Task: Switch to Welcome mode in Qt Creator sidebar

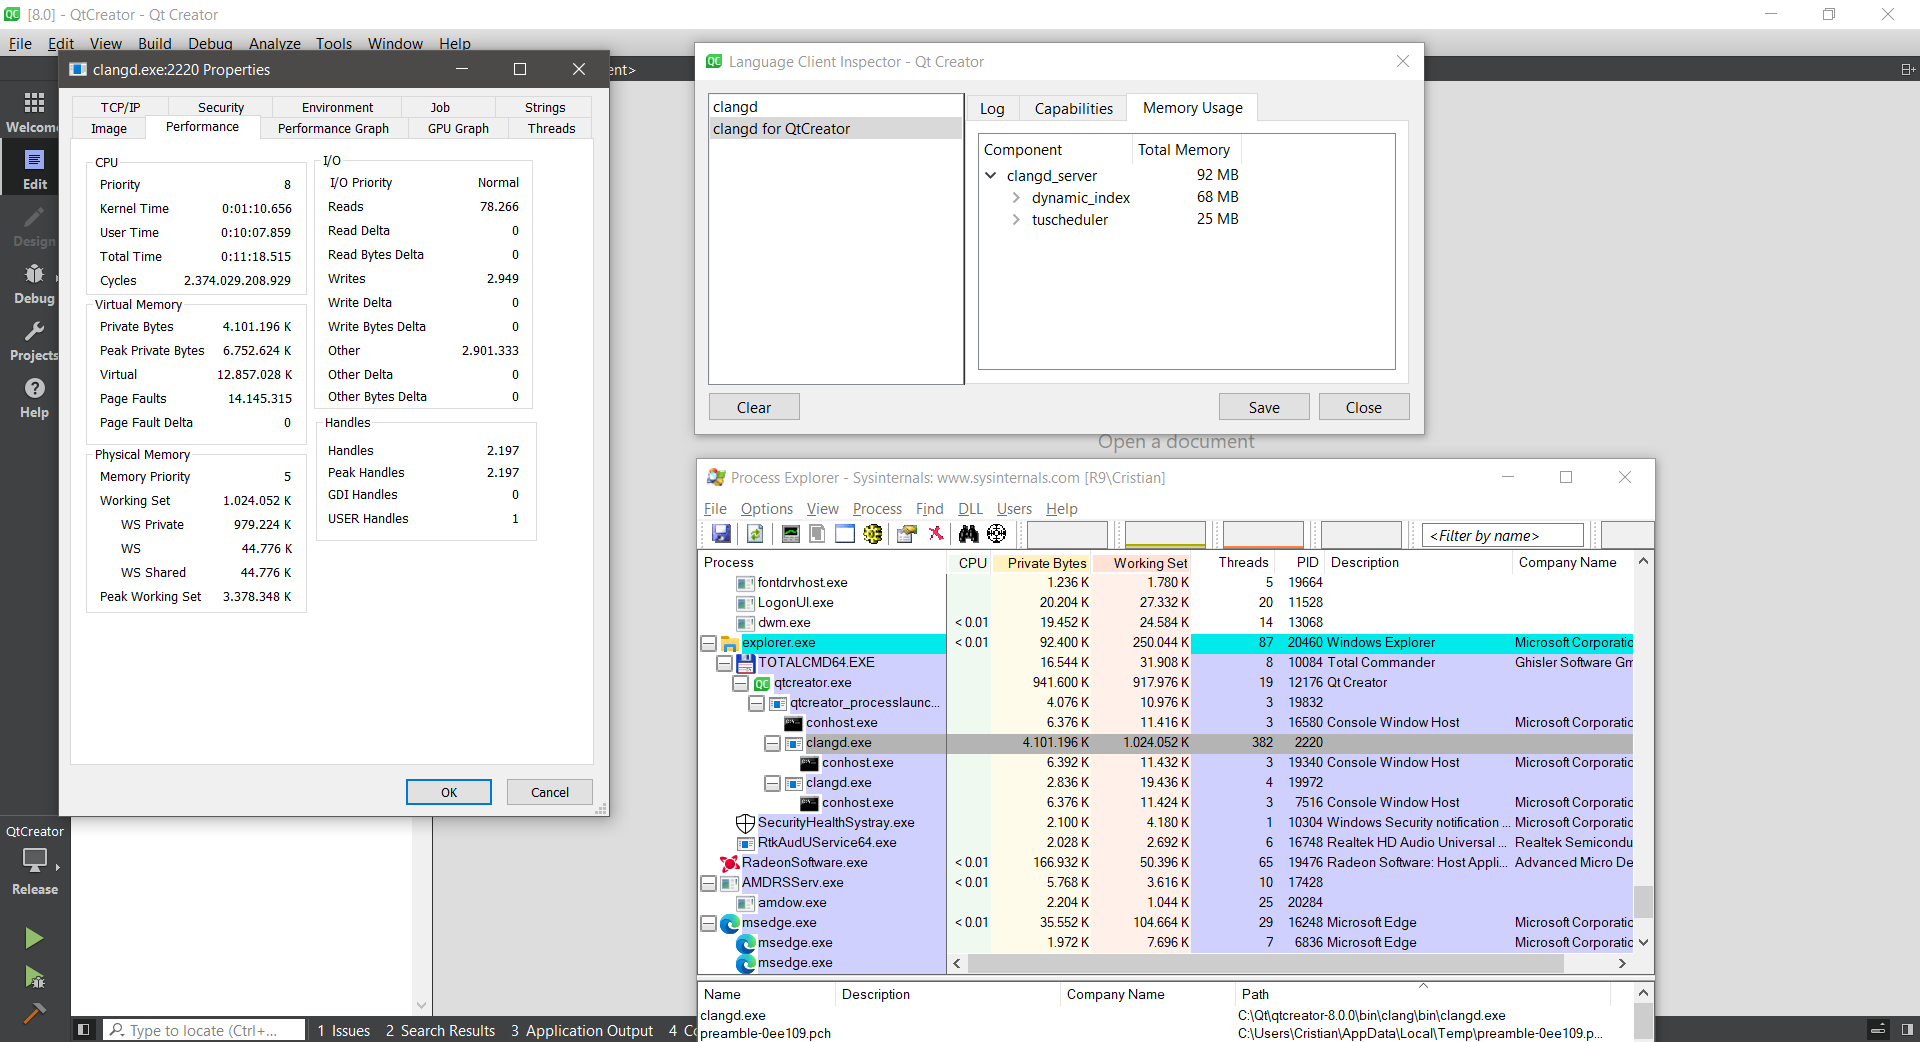Action: tap(34, 112)
